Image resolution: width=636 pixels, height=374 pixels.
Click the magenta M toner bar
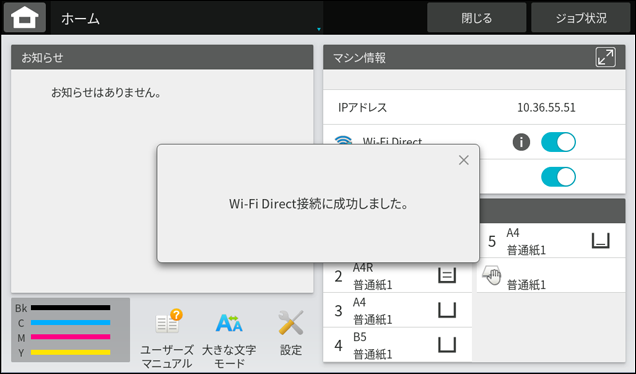(71, 337)
